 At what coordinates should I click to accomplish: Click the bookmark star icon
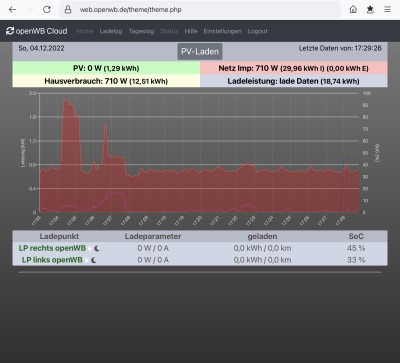tap(370, 9)
